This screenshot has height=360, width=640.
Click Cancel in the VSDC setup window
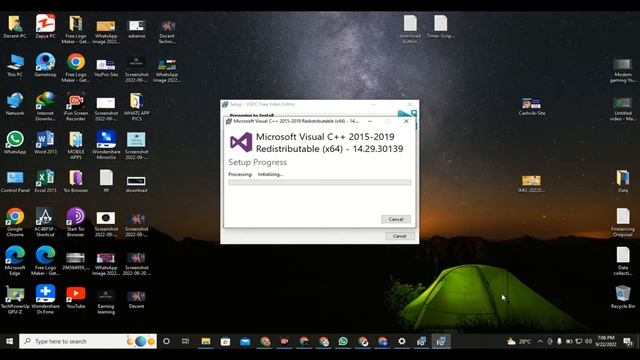[399, 236]
